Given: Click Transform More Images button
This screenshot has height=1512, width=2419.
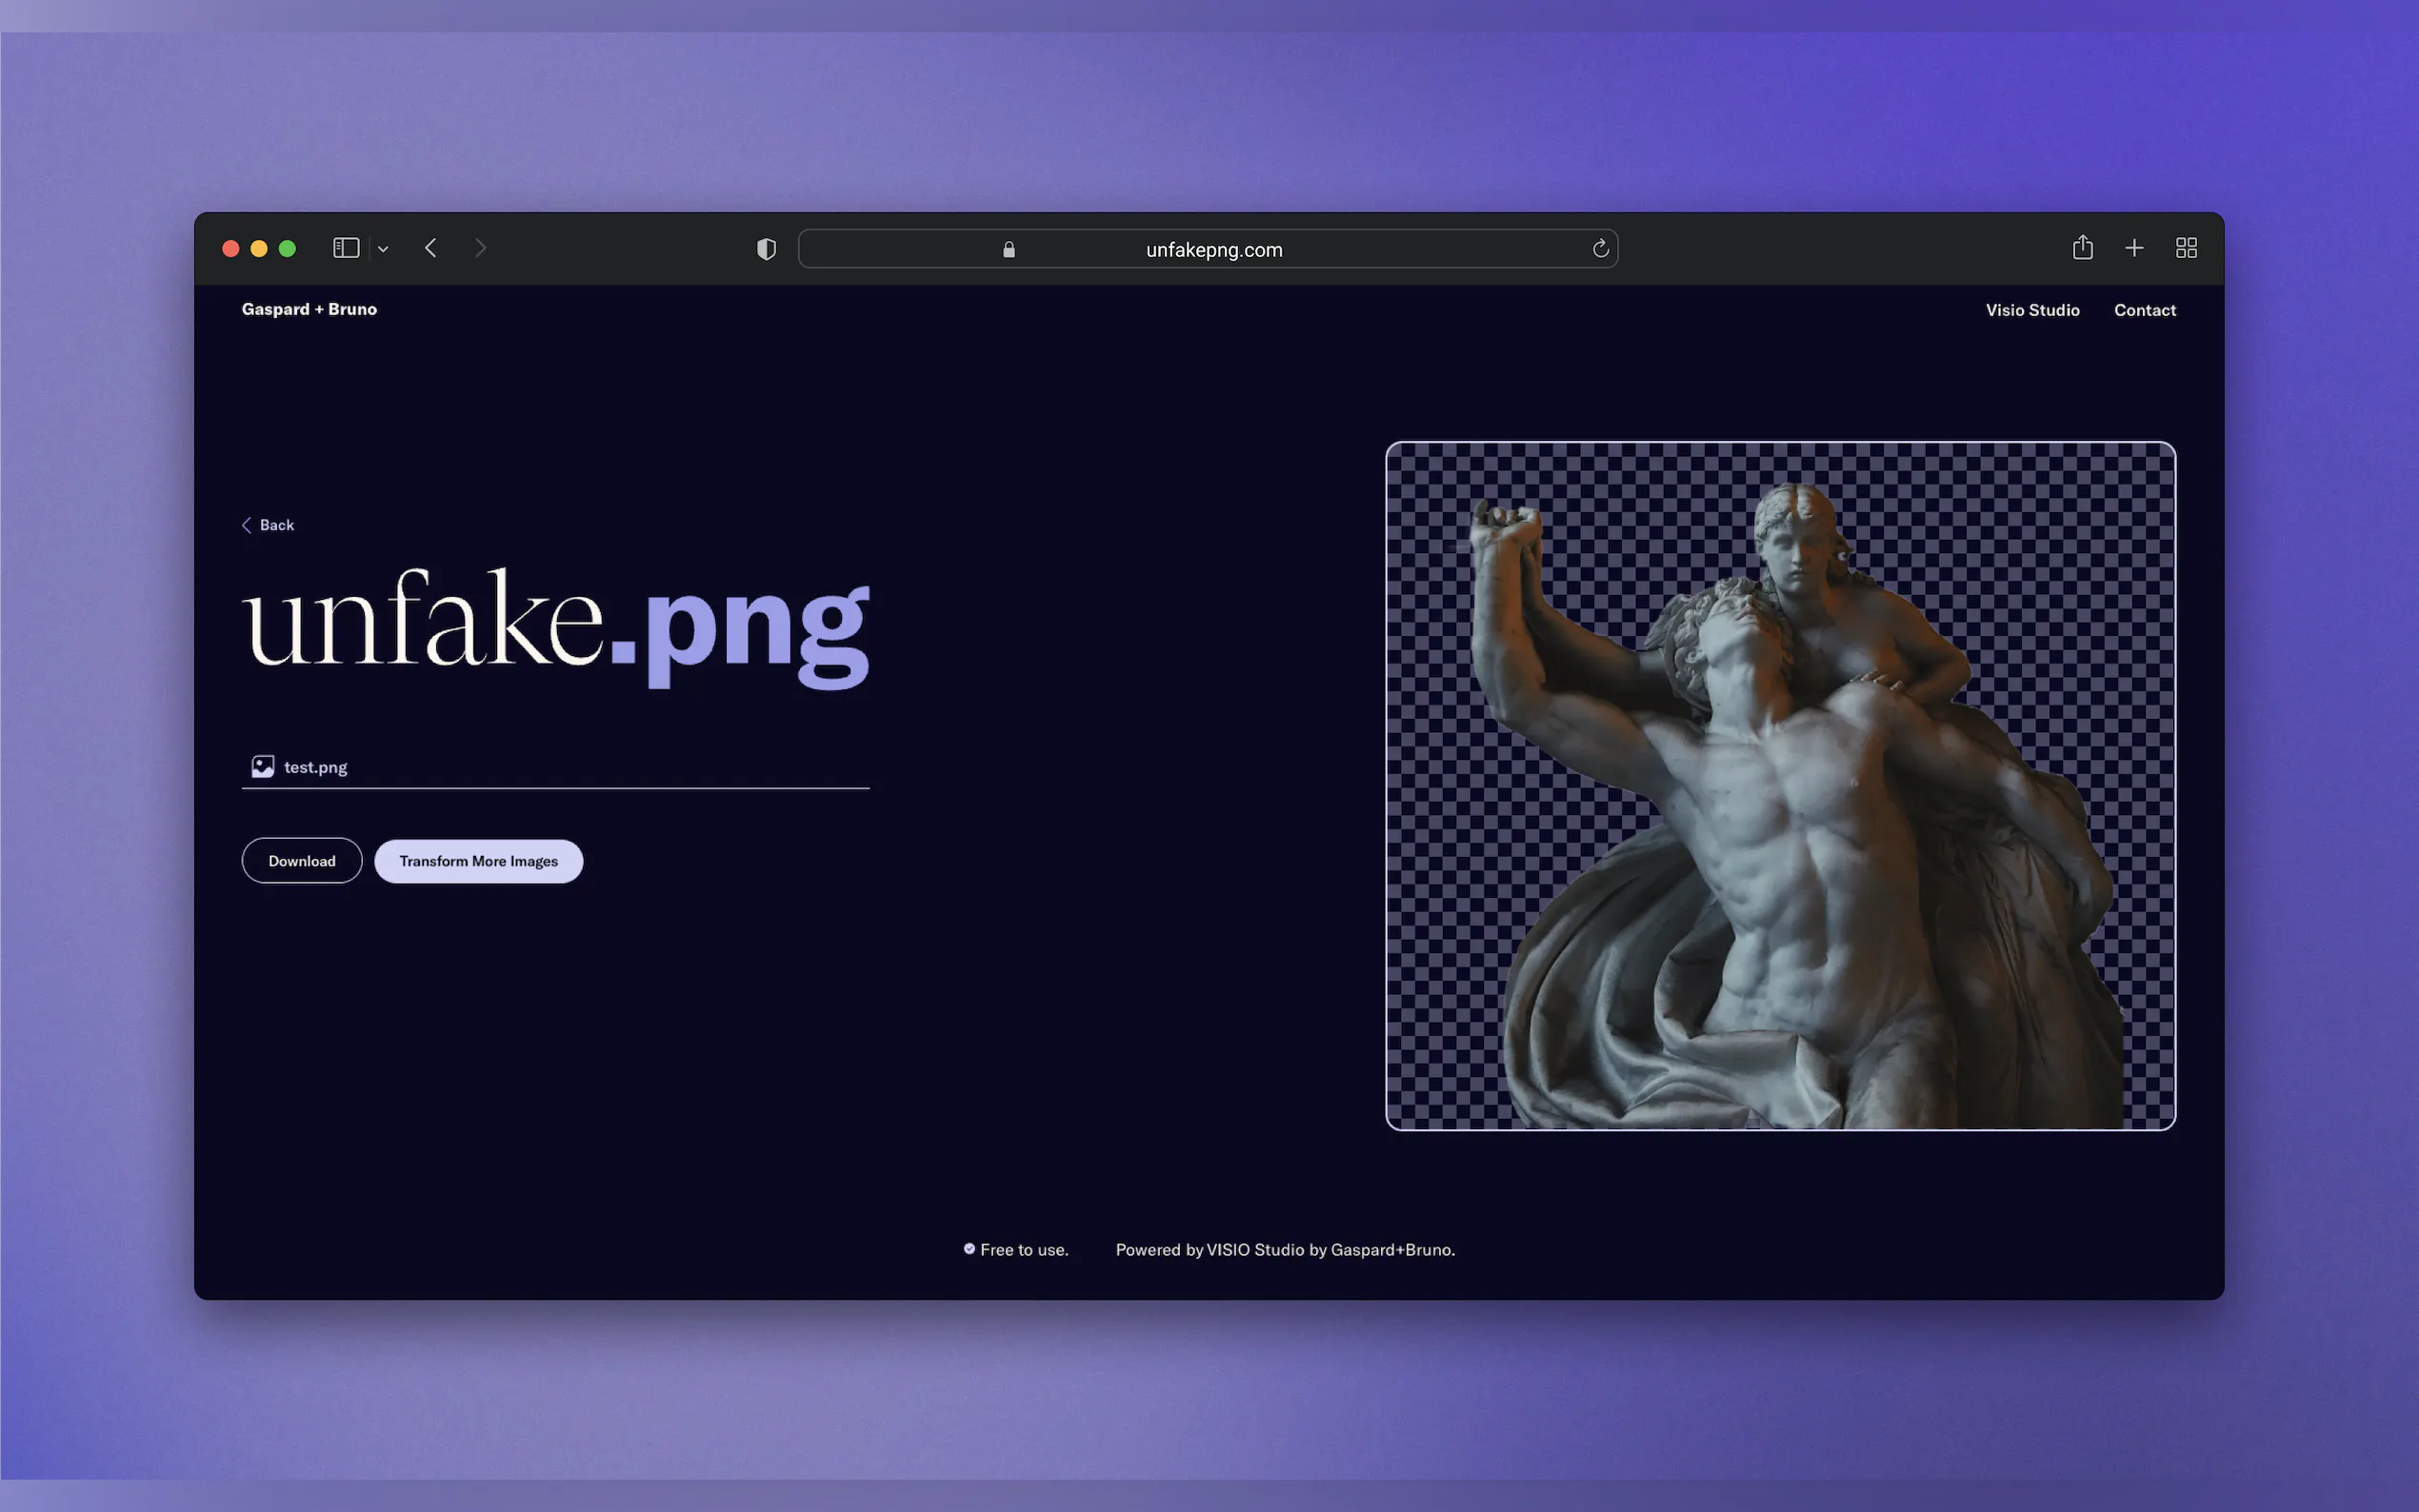Looking at the screenshot, I should (478, 861).
